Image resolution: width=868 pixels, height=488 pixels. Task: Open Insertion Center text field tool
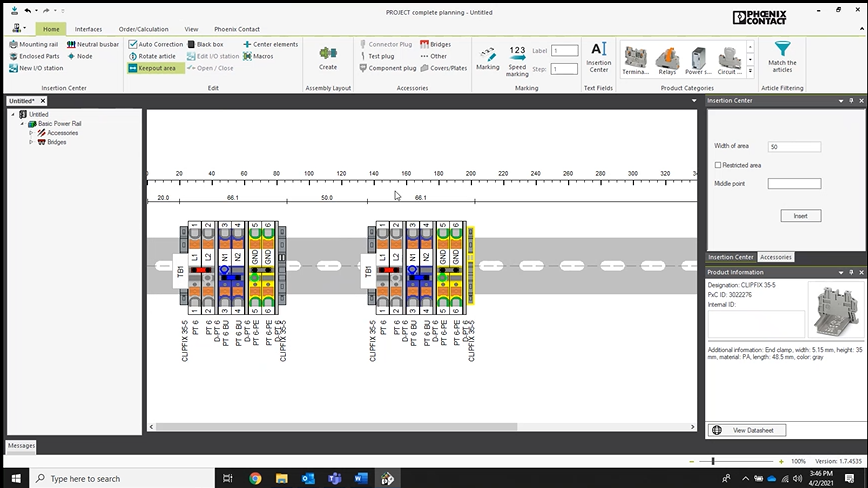[x=598, y=58]
